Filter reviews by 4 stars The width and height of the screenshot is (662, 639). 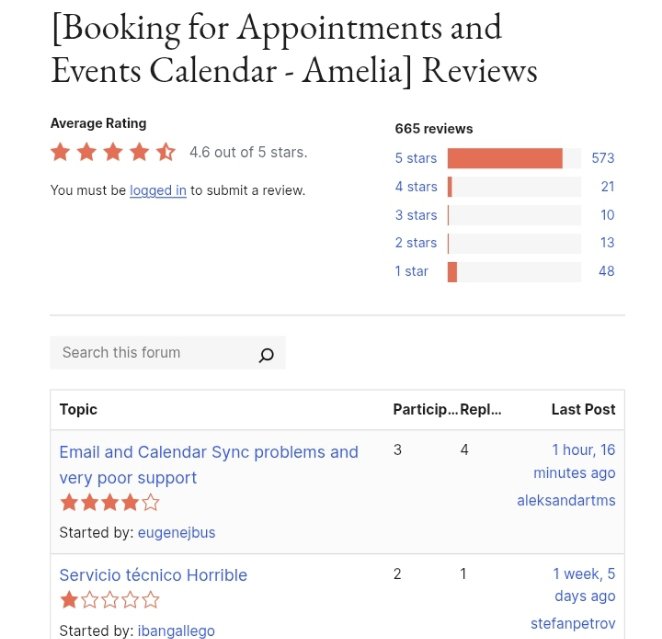click(416, 187)
